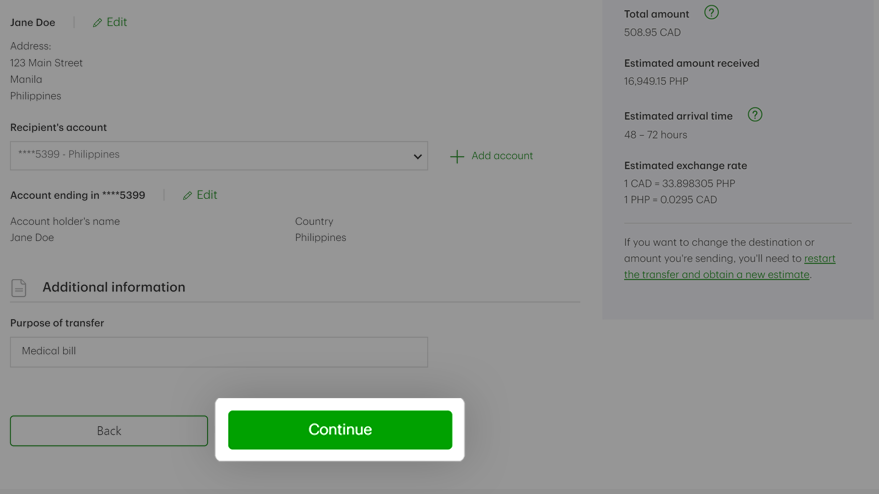Open the Estimated arrival time help icon

point(755,115)
